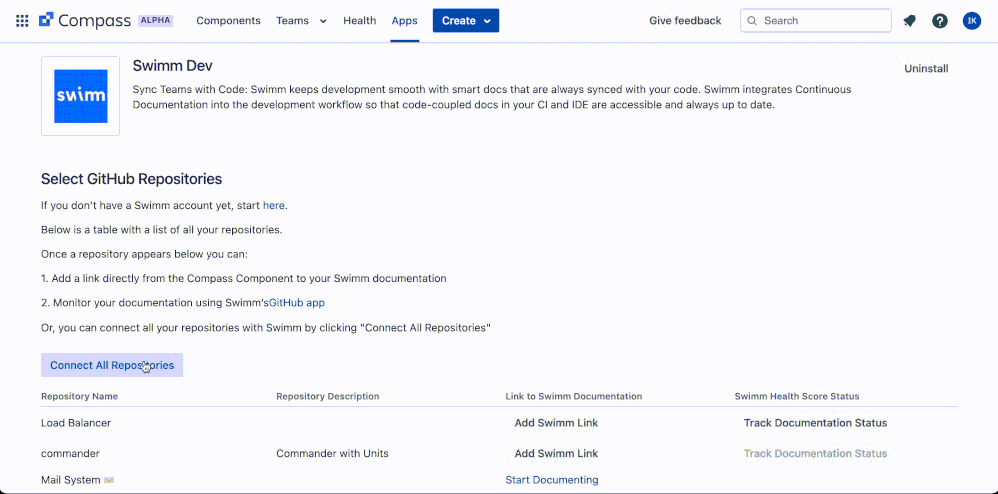Screen dimensions: 998x494
Task: Open the GitHub app link
Action: (x=297, y=303)
